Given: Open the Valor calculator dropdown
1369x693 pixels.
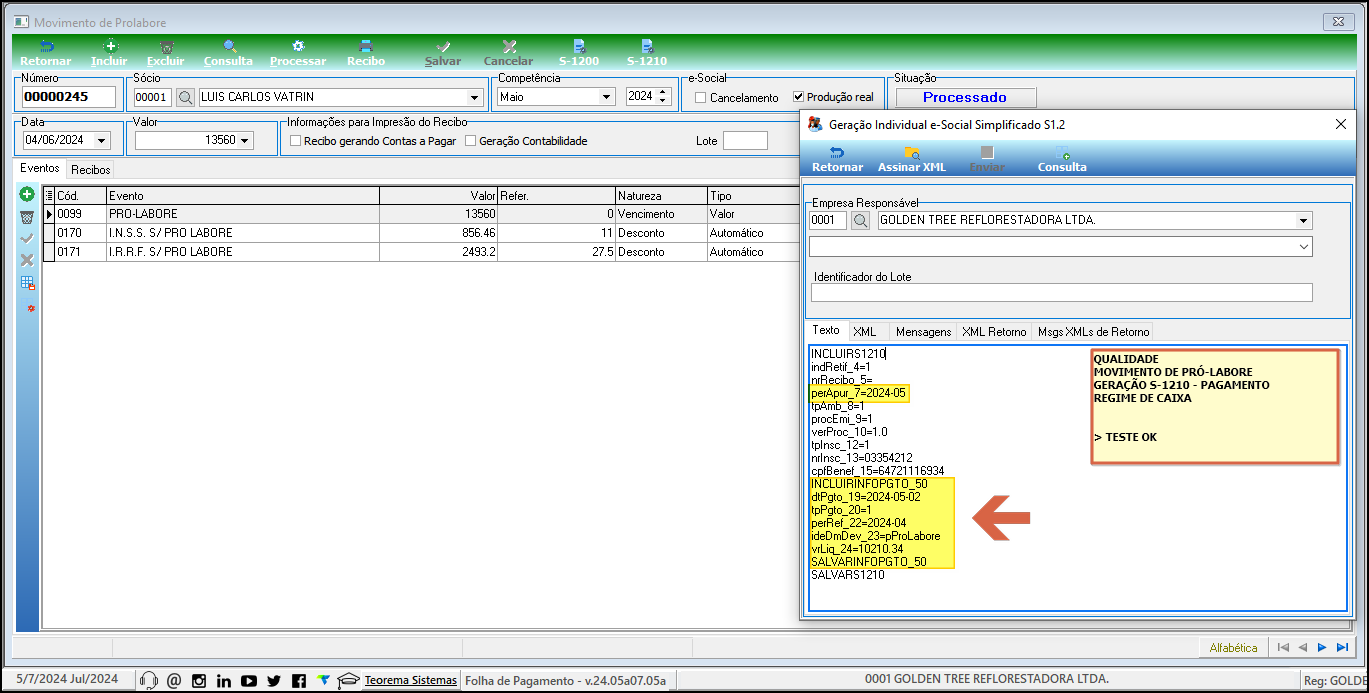Looking at the screenshot, I should (x=245, y=140).
